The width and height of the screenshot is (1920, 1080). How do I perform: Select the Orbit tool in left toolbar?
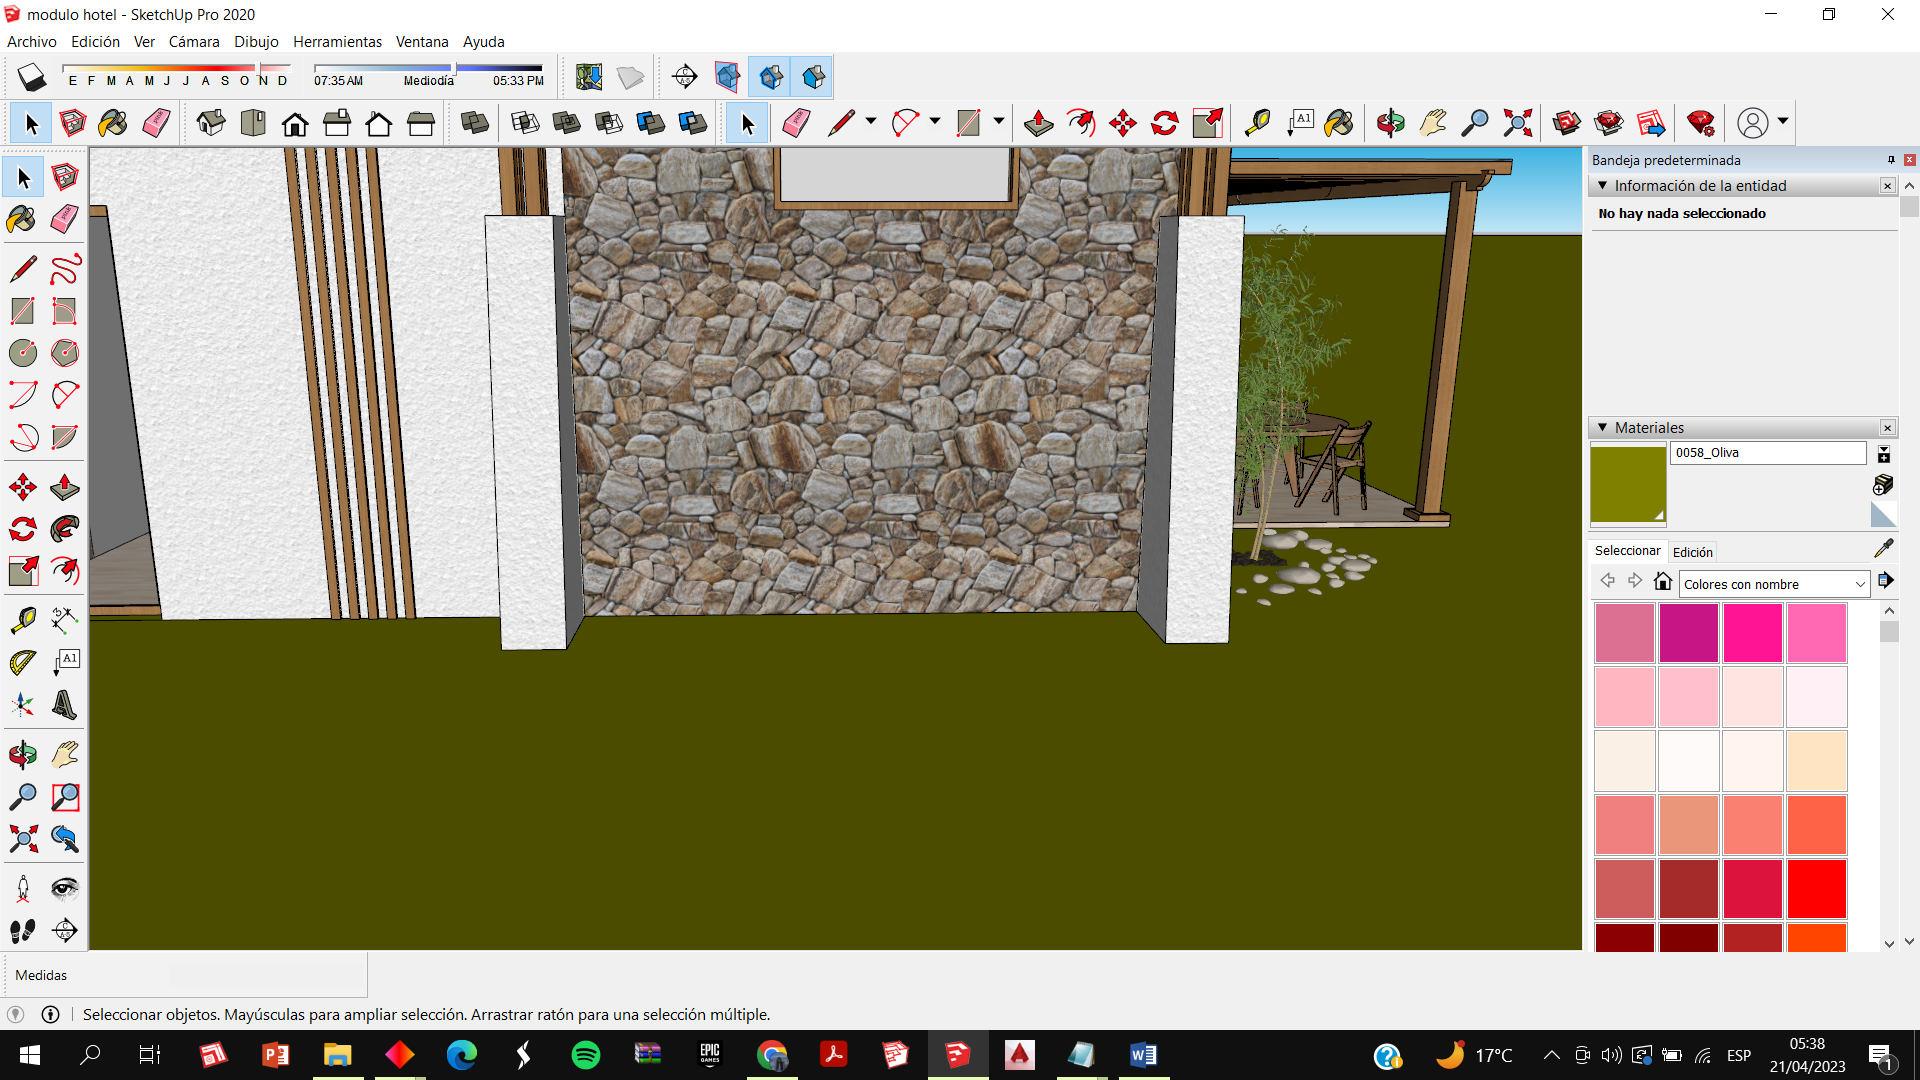click(x=22, y=755)
